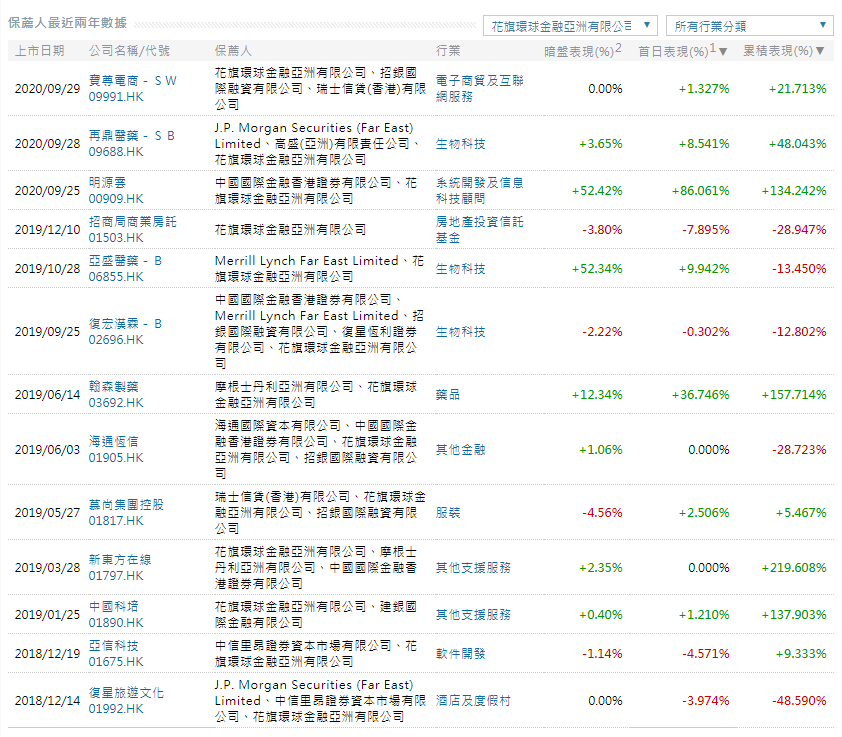Click industry link 藥品
842x737 pixels.
pos(448,395)
